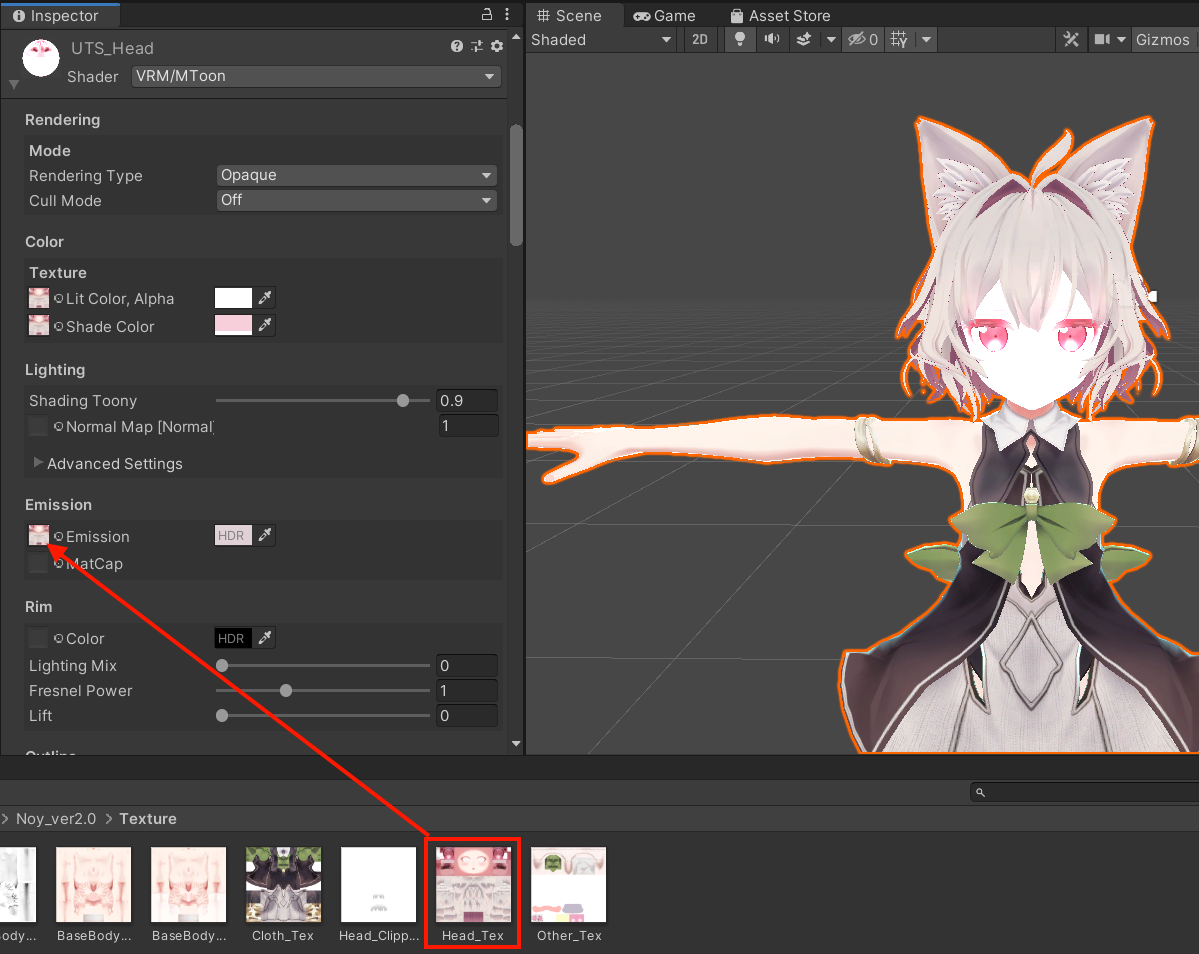Adjust Lighting Mix slider handle
Viewport: 1199px width, 954px height.
coord(222,666)
